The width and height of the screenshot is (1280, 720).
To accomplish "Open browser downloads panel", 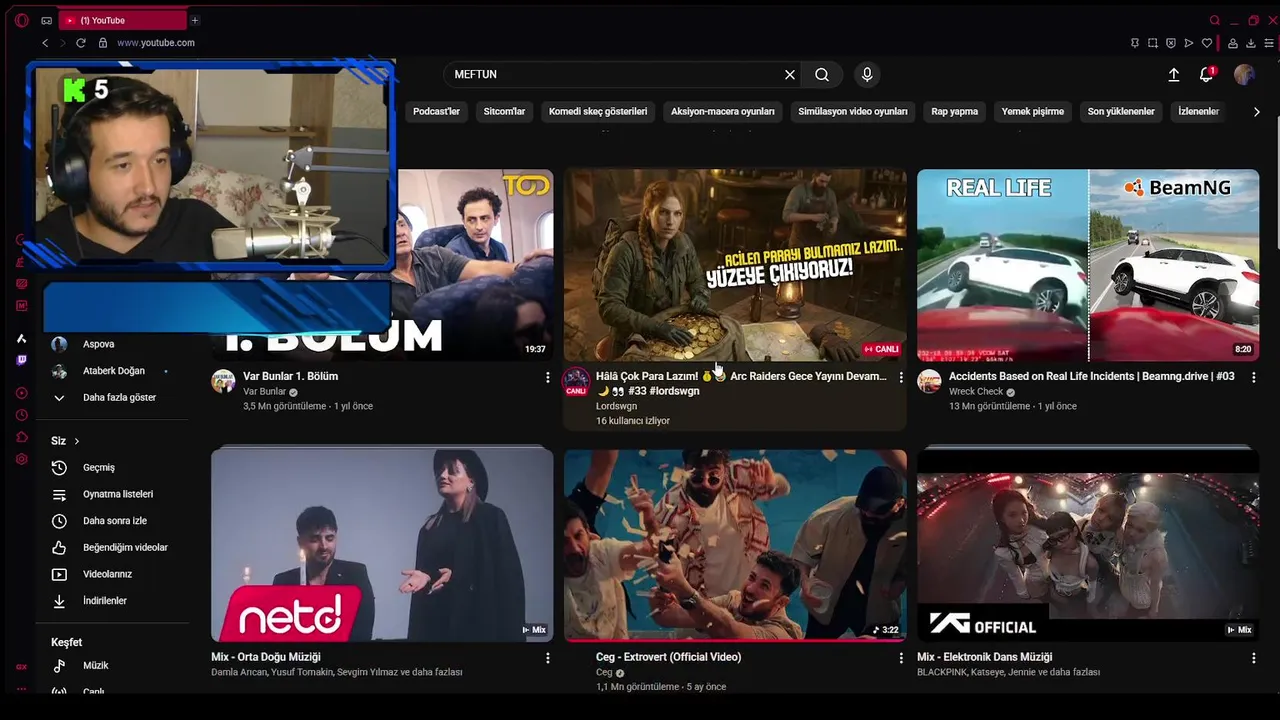I will click(1250, 43).
